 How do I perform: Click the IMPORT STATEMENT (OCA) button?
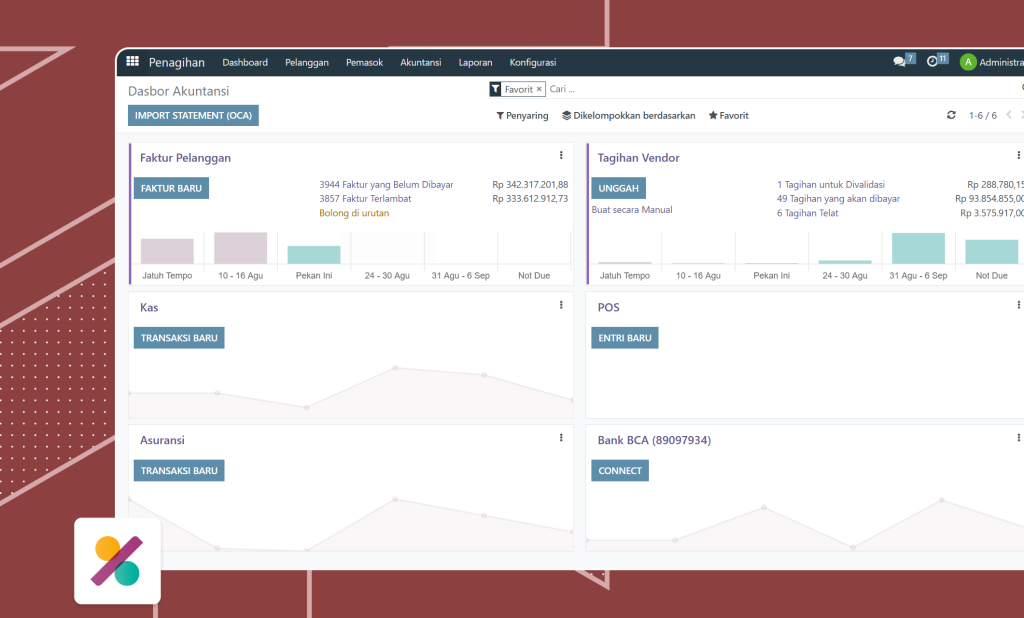(x=193, y=116)
